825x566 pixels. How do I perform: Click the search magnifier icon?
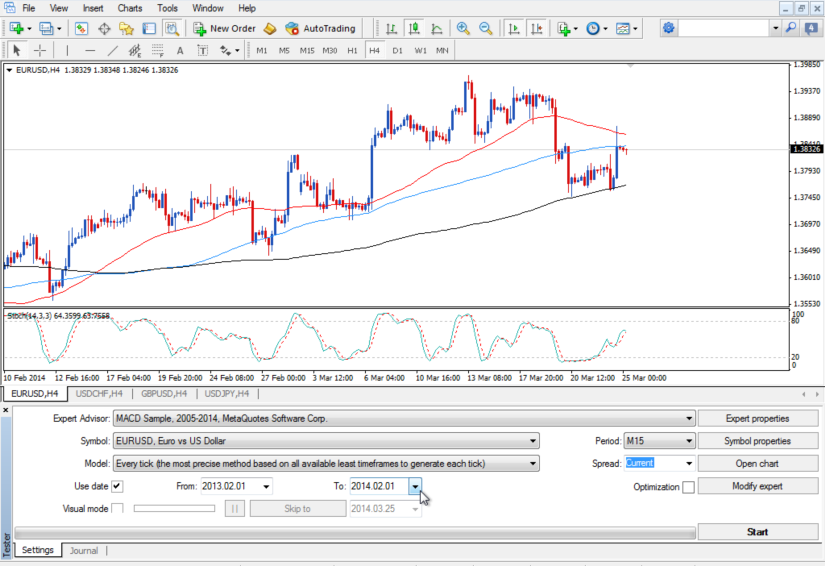[x=790, y=28]
